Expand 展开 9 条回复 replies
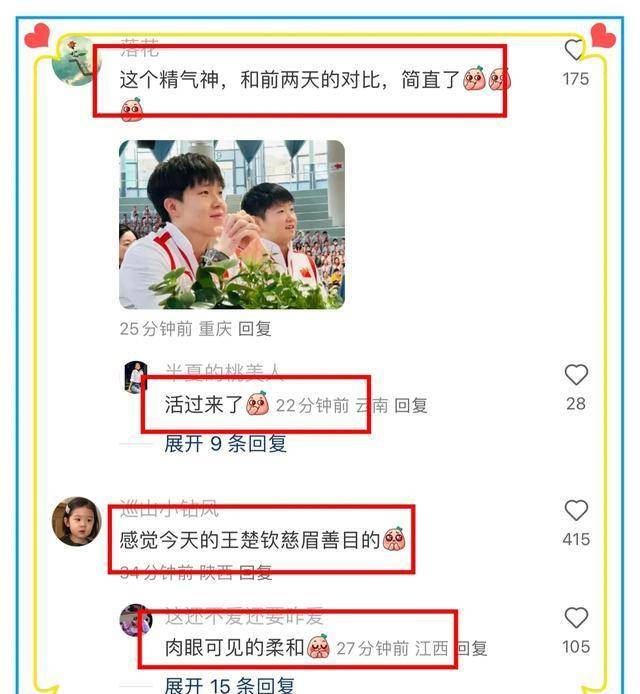This screenshot has height=694, width=640. click(225, 443)
